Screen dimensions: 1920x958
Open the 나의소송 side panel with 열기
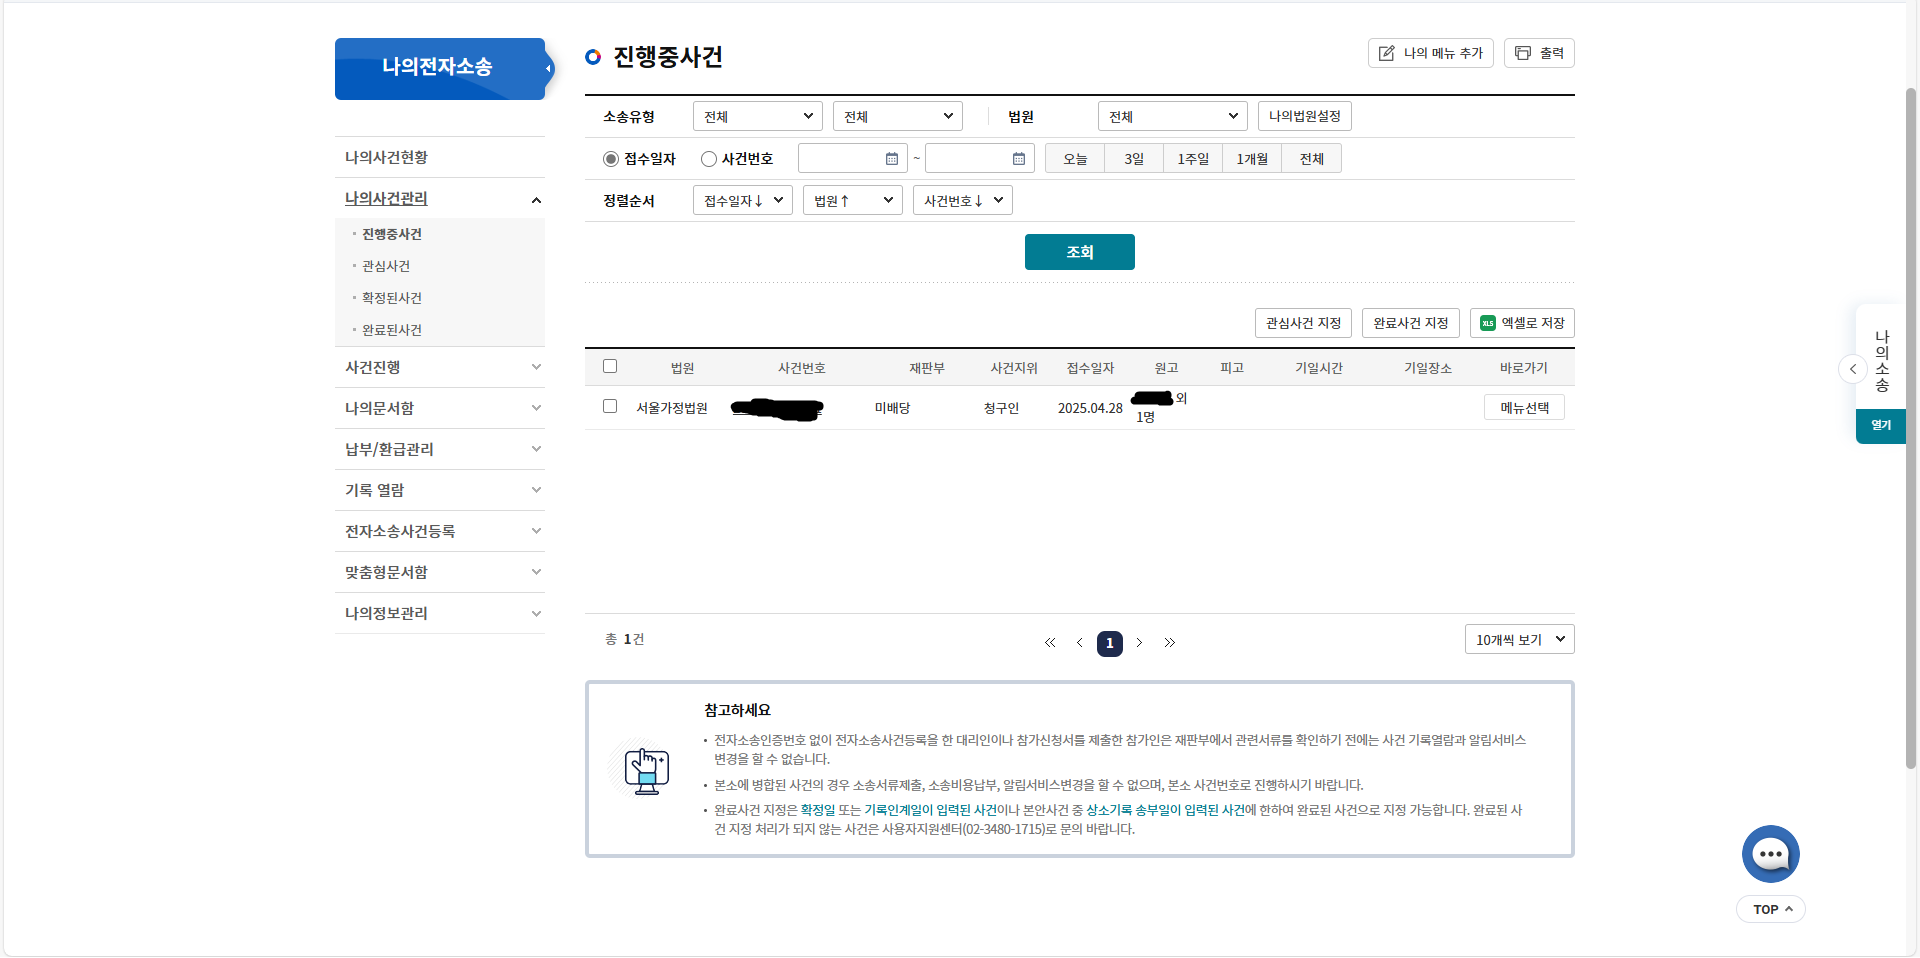1881,425
